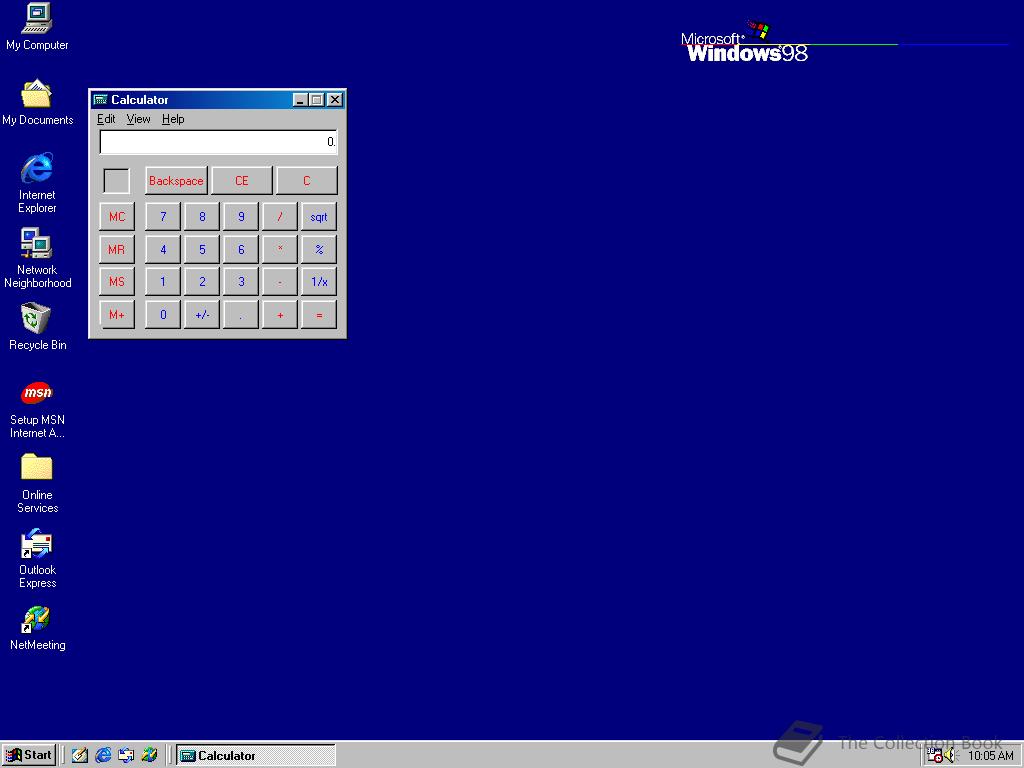
Task: Click the Calculator taskbar button
Action: 256,756
